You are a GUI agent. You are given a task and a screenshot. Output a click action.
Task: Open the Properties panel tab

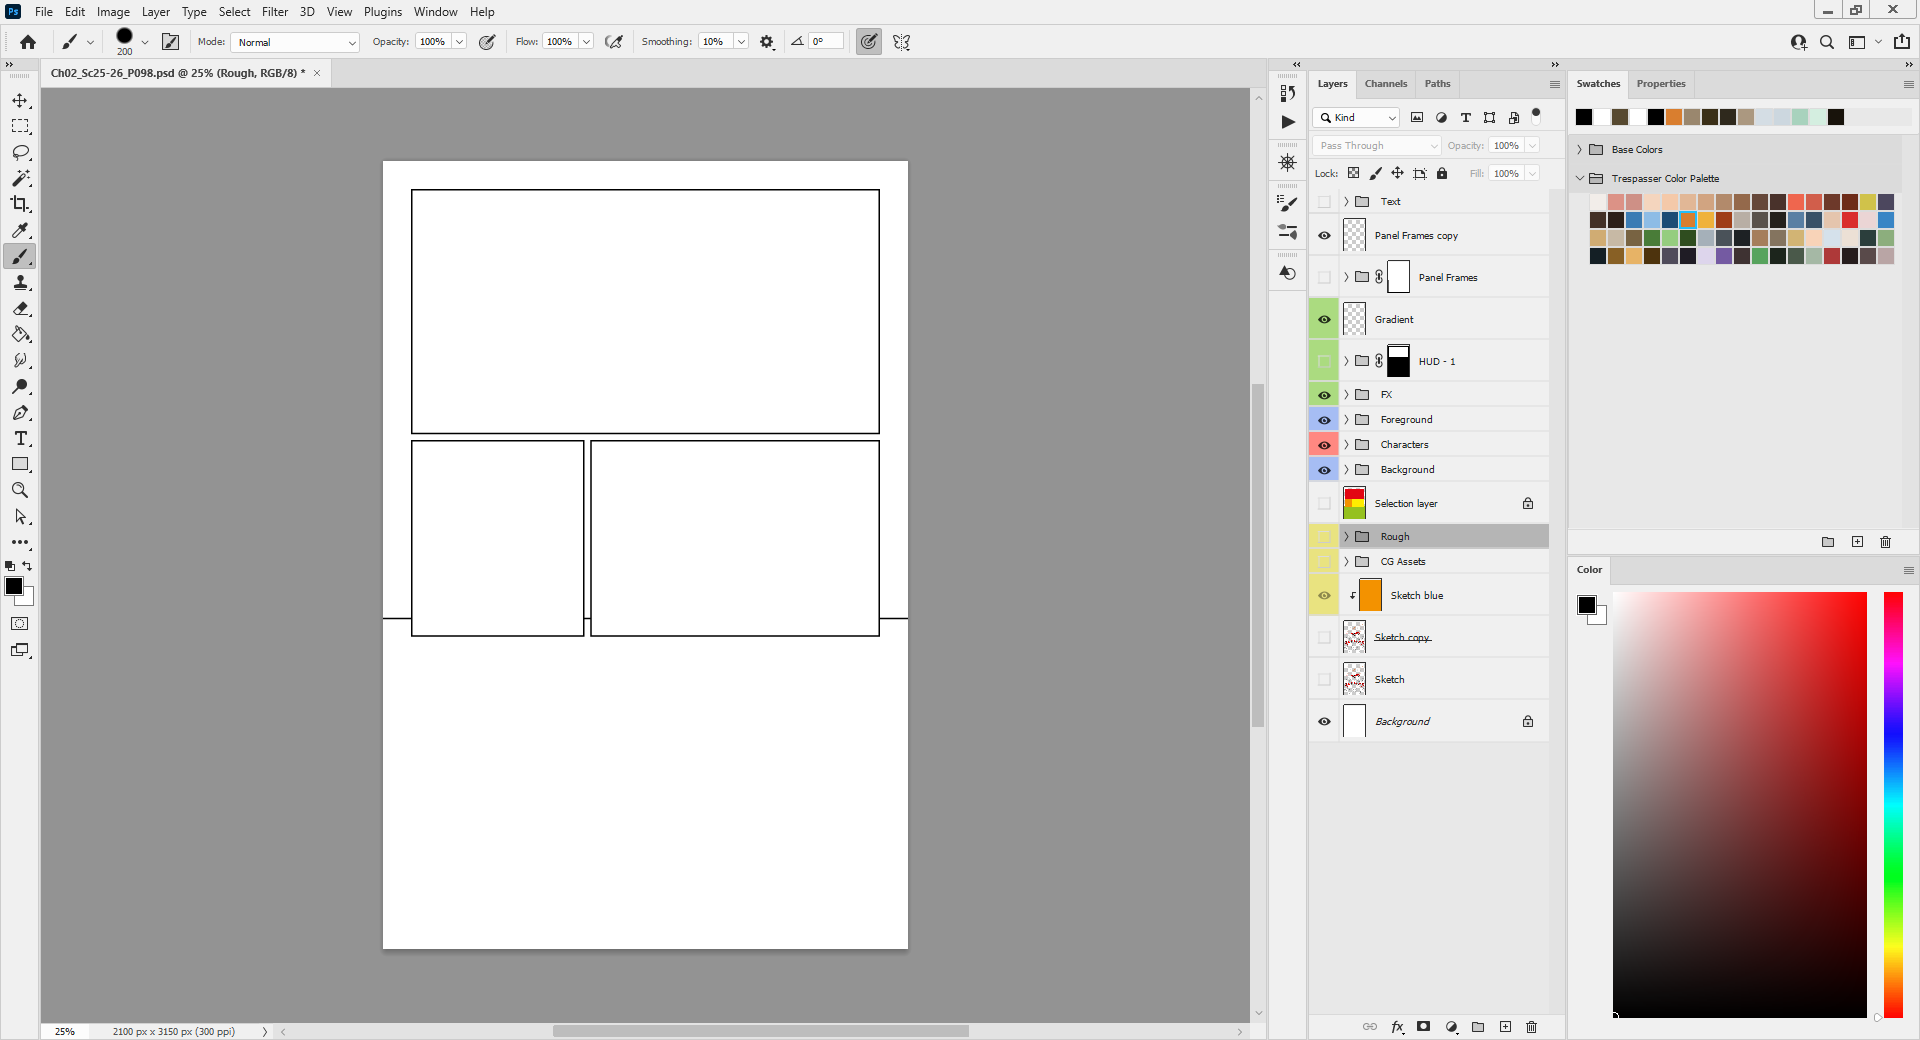point(1660,84)
